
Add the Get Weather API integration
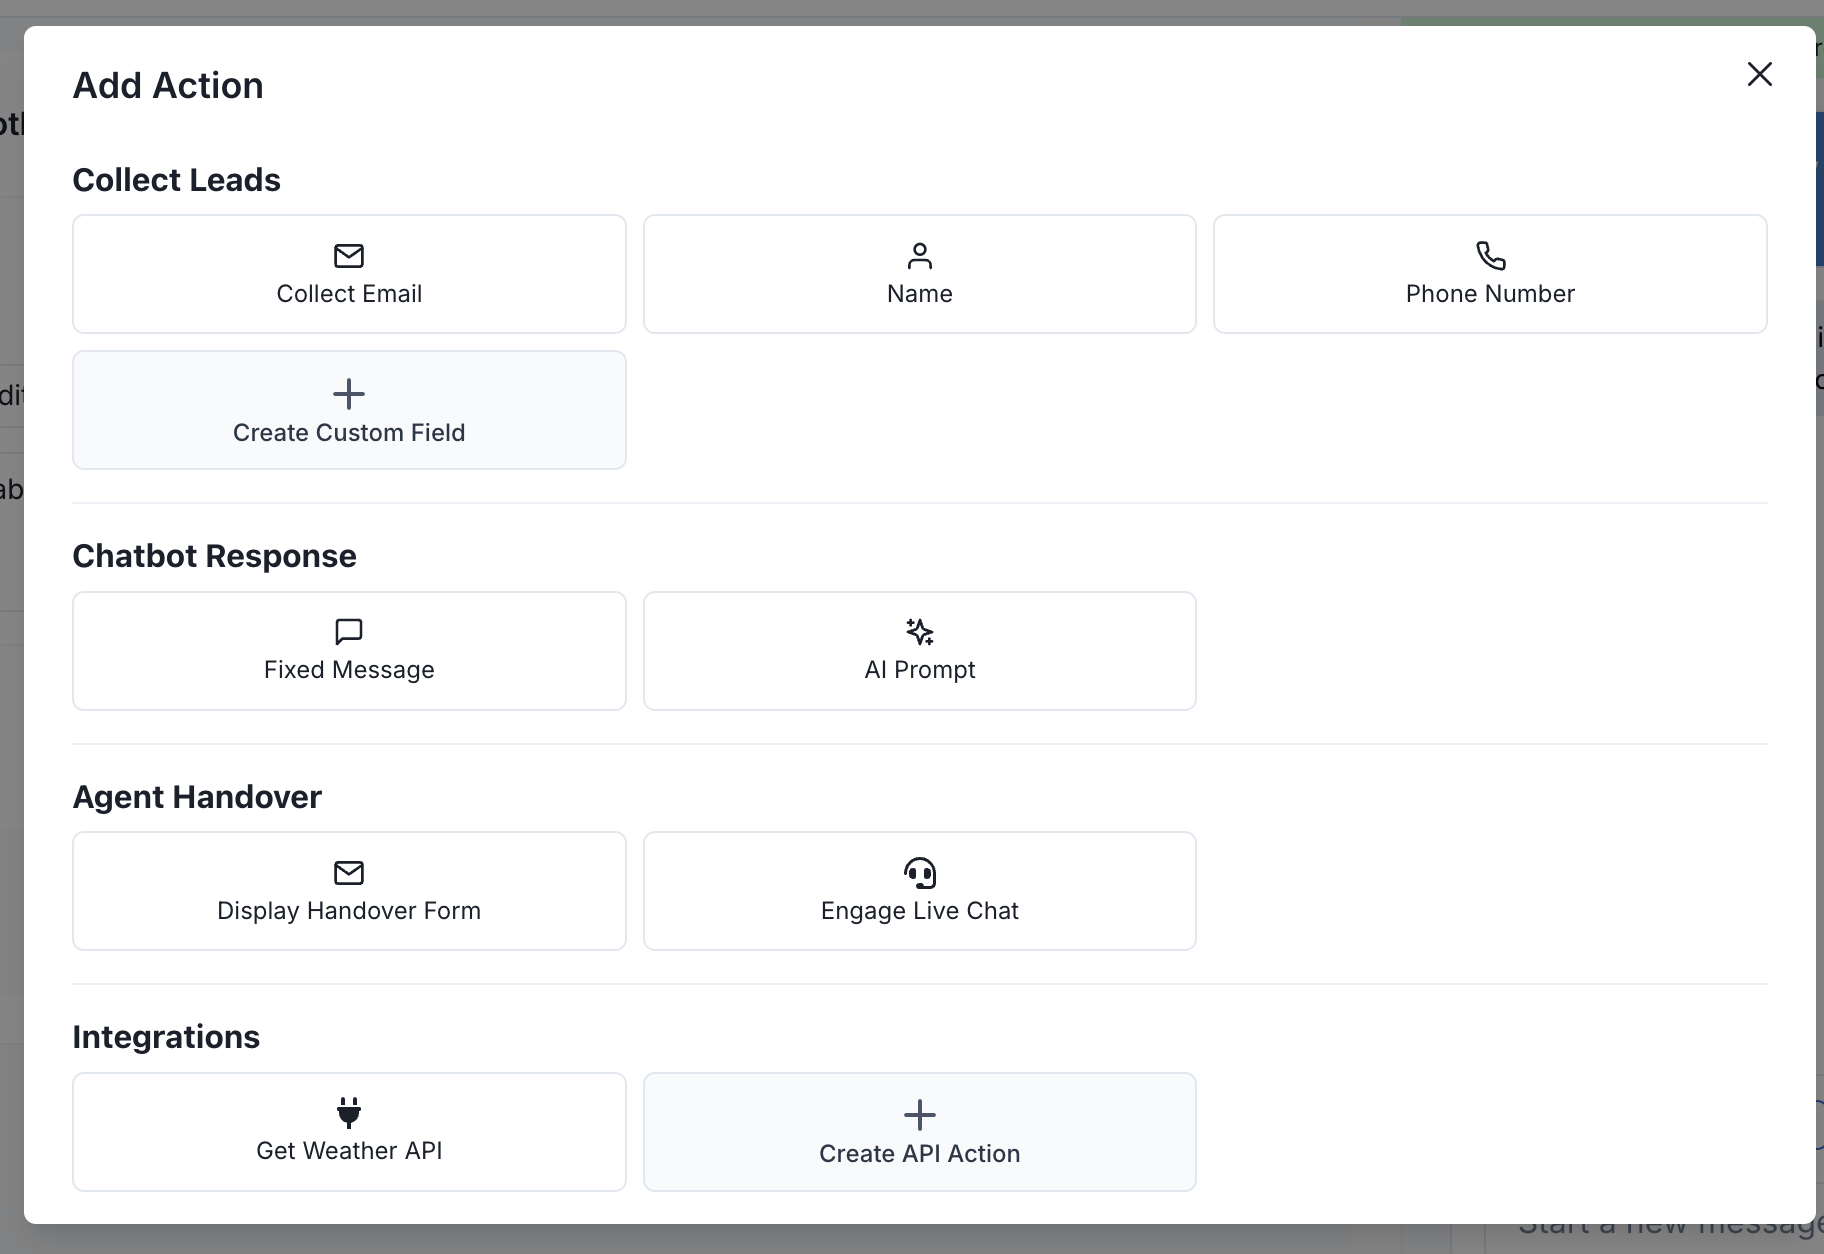(349, 1132)
